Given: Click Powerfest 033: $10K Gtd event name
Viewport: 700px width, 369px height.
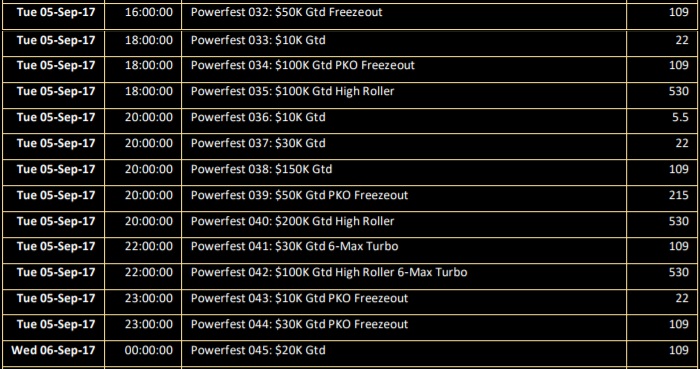Looking at the screenshot, I should [258, 40].
